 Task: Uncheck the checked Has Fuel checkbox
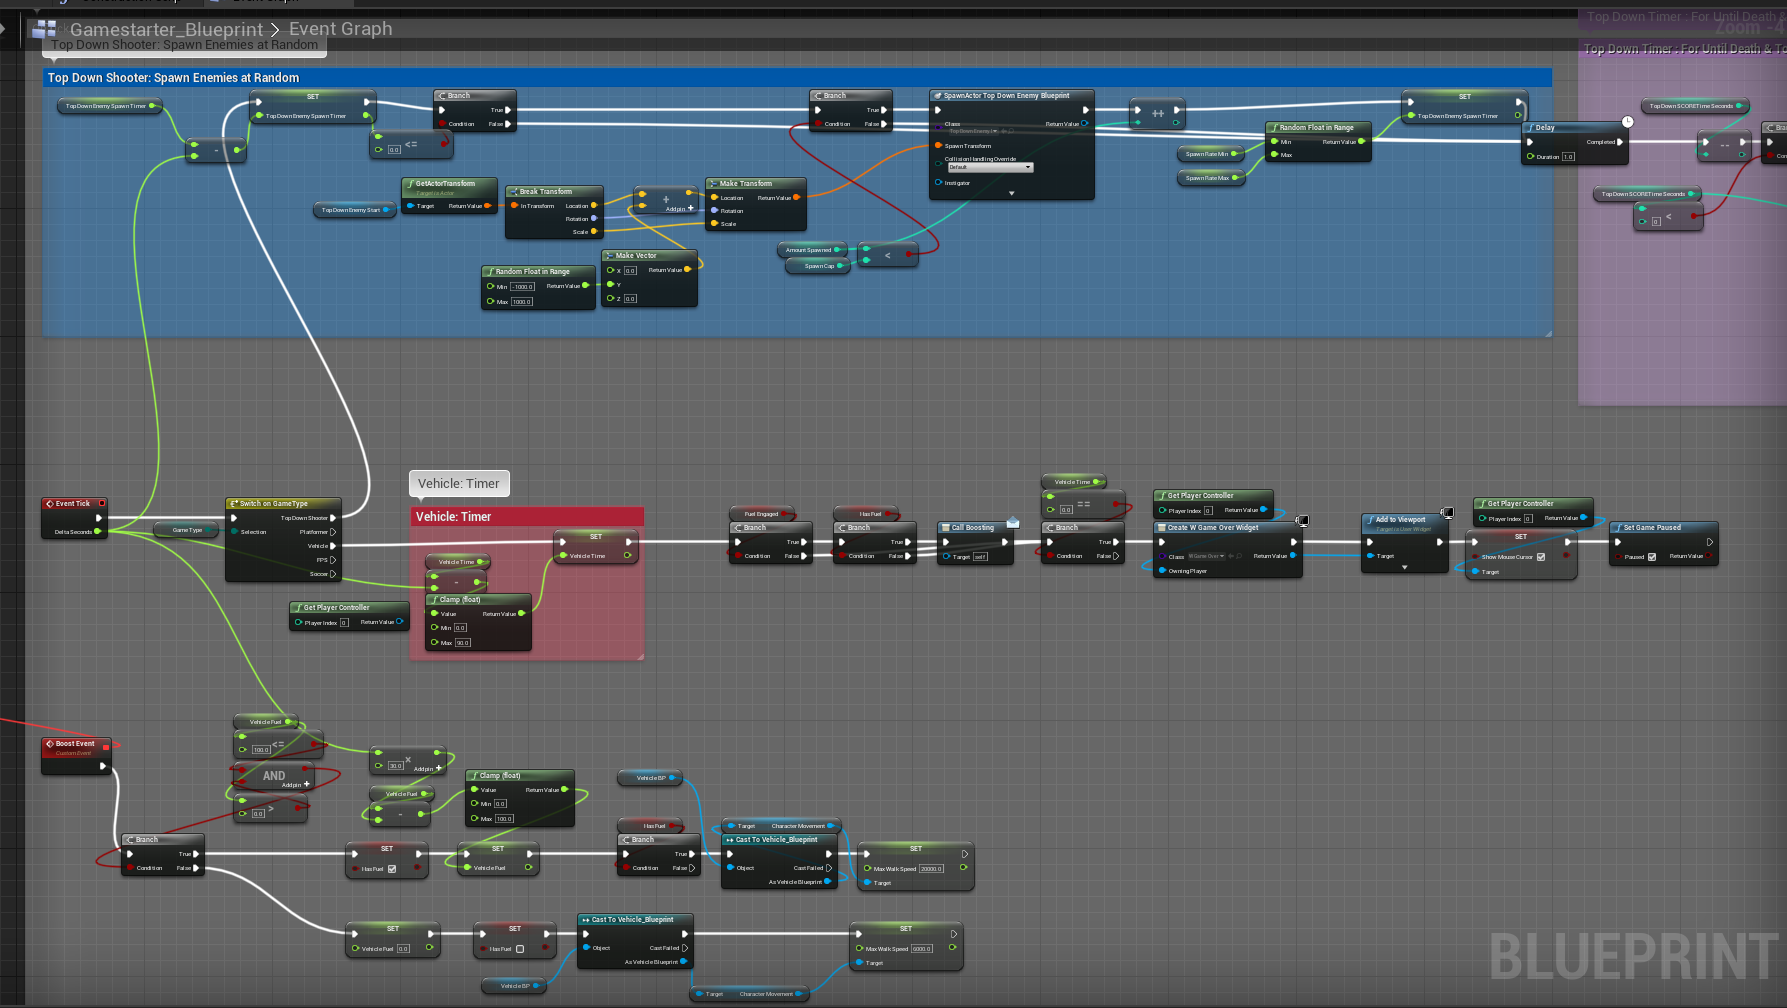coord(392,869)
